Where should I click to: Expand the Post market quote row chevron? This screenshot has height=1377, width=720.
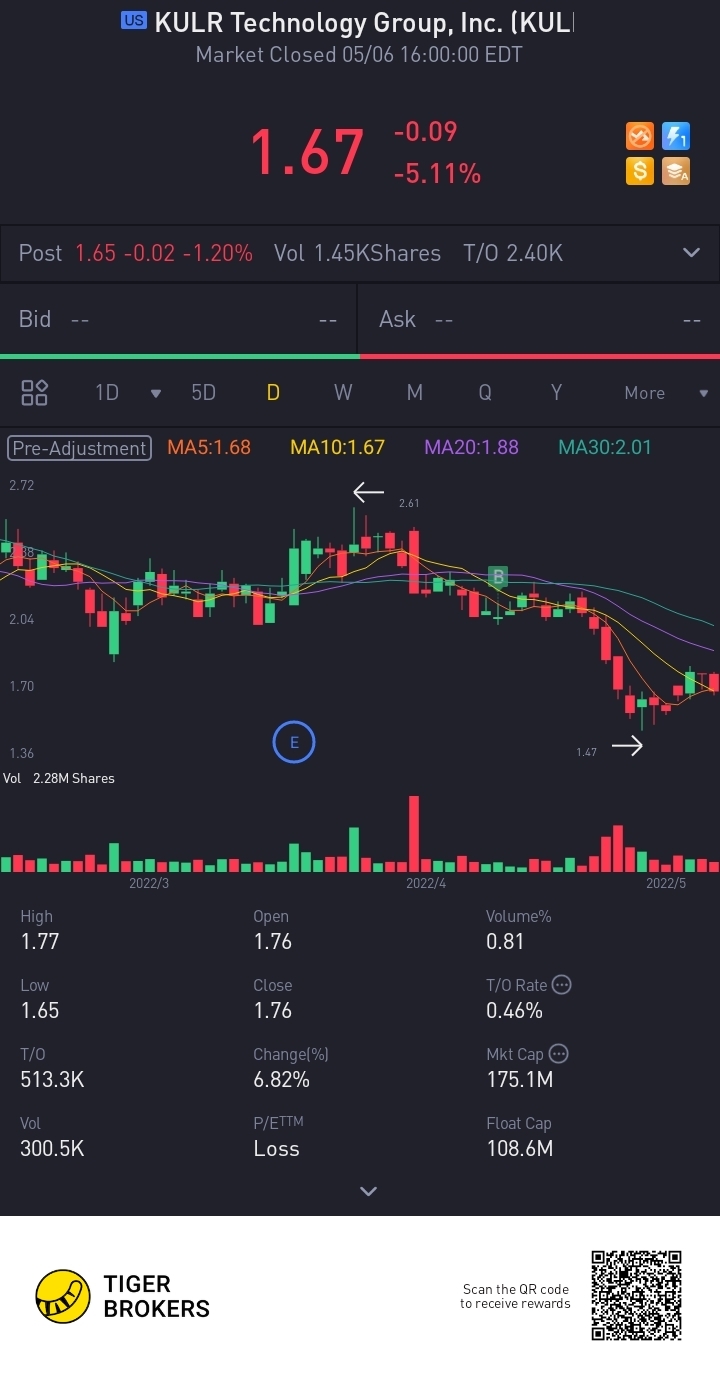(x=691, y=253)
